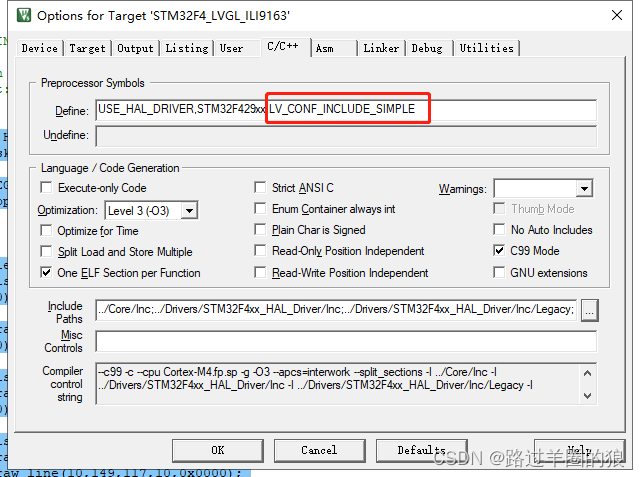Toggle Enum Container always int
The width and height of the screenshot is (640, 477).
point(260,209)
